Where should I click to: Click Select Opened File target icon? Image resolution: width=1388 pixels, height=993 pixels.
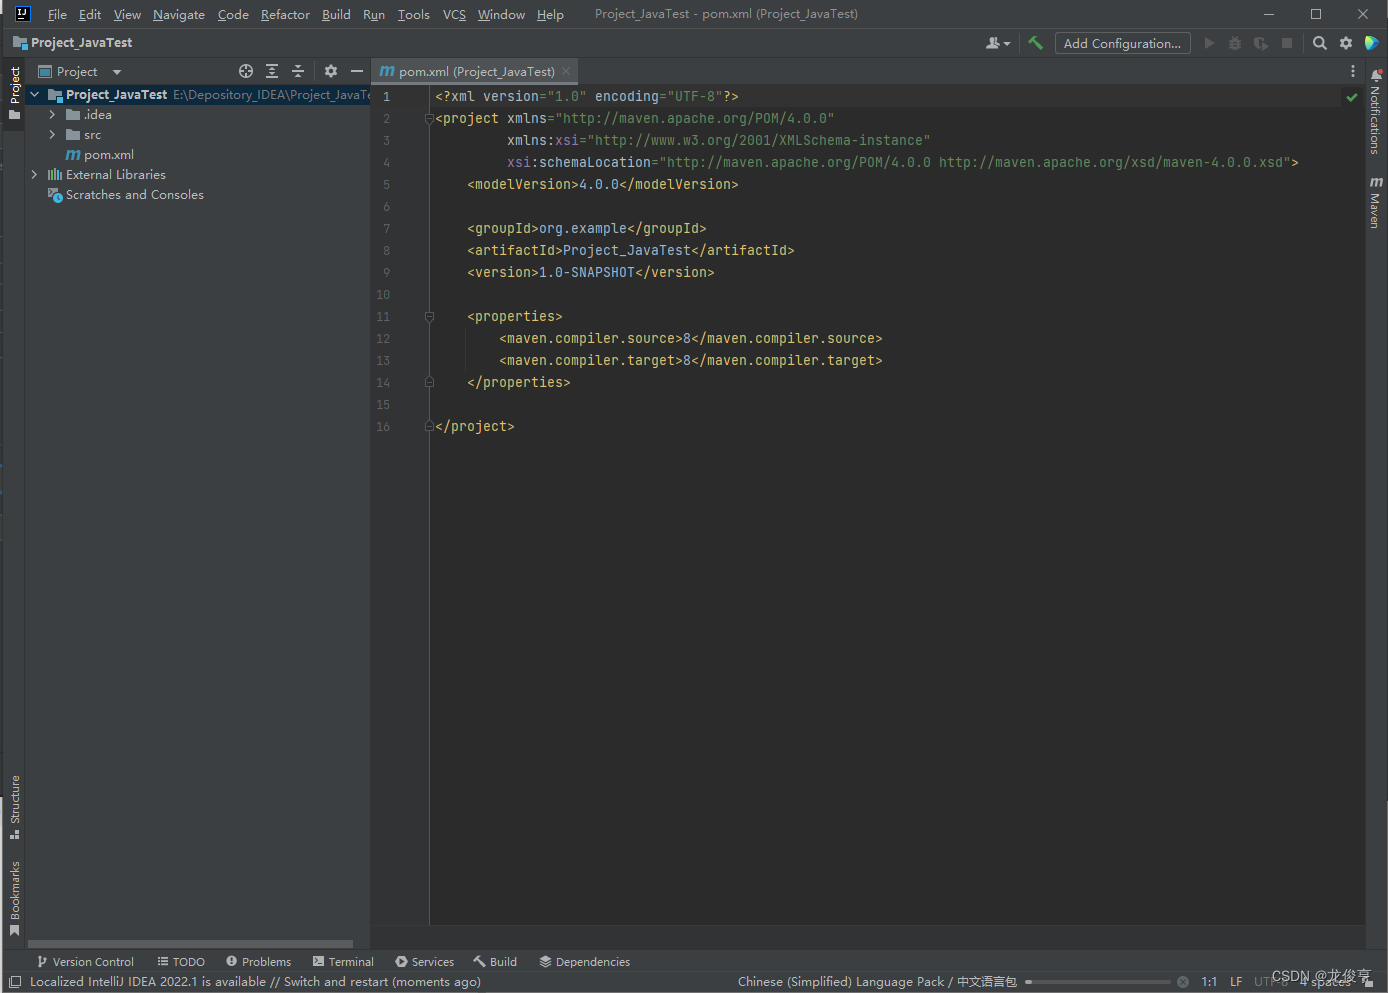click(x=246, y=71)
